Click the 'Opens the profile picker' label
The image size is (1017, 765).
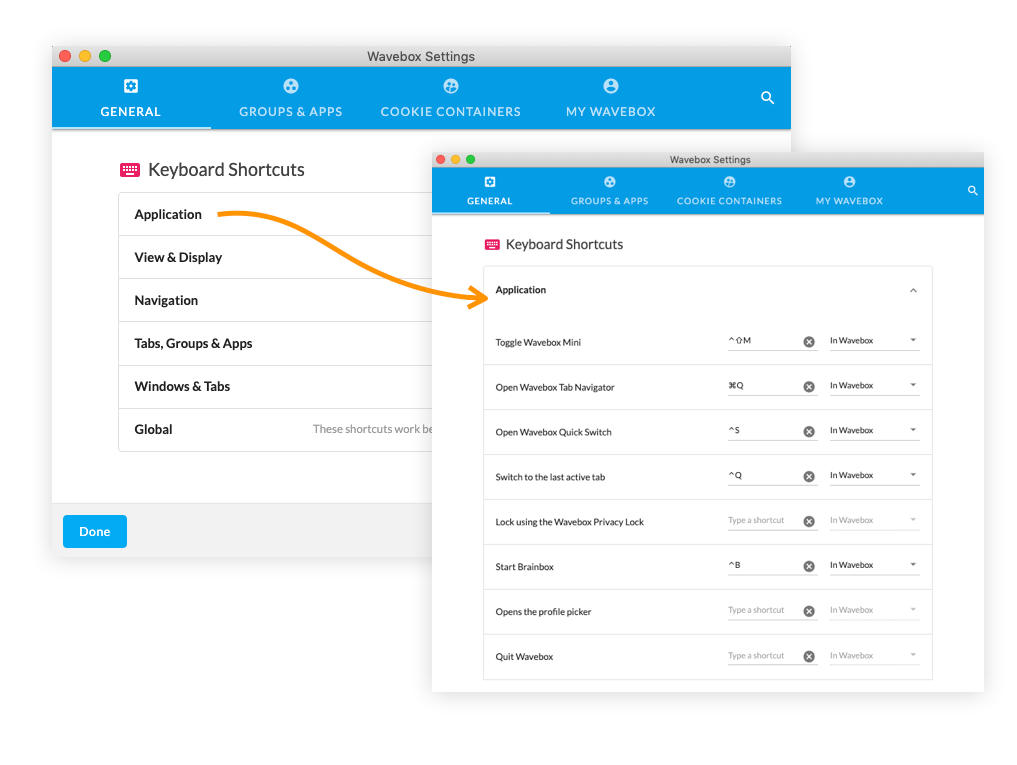(543, 612)
